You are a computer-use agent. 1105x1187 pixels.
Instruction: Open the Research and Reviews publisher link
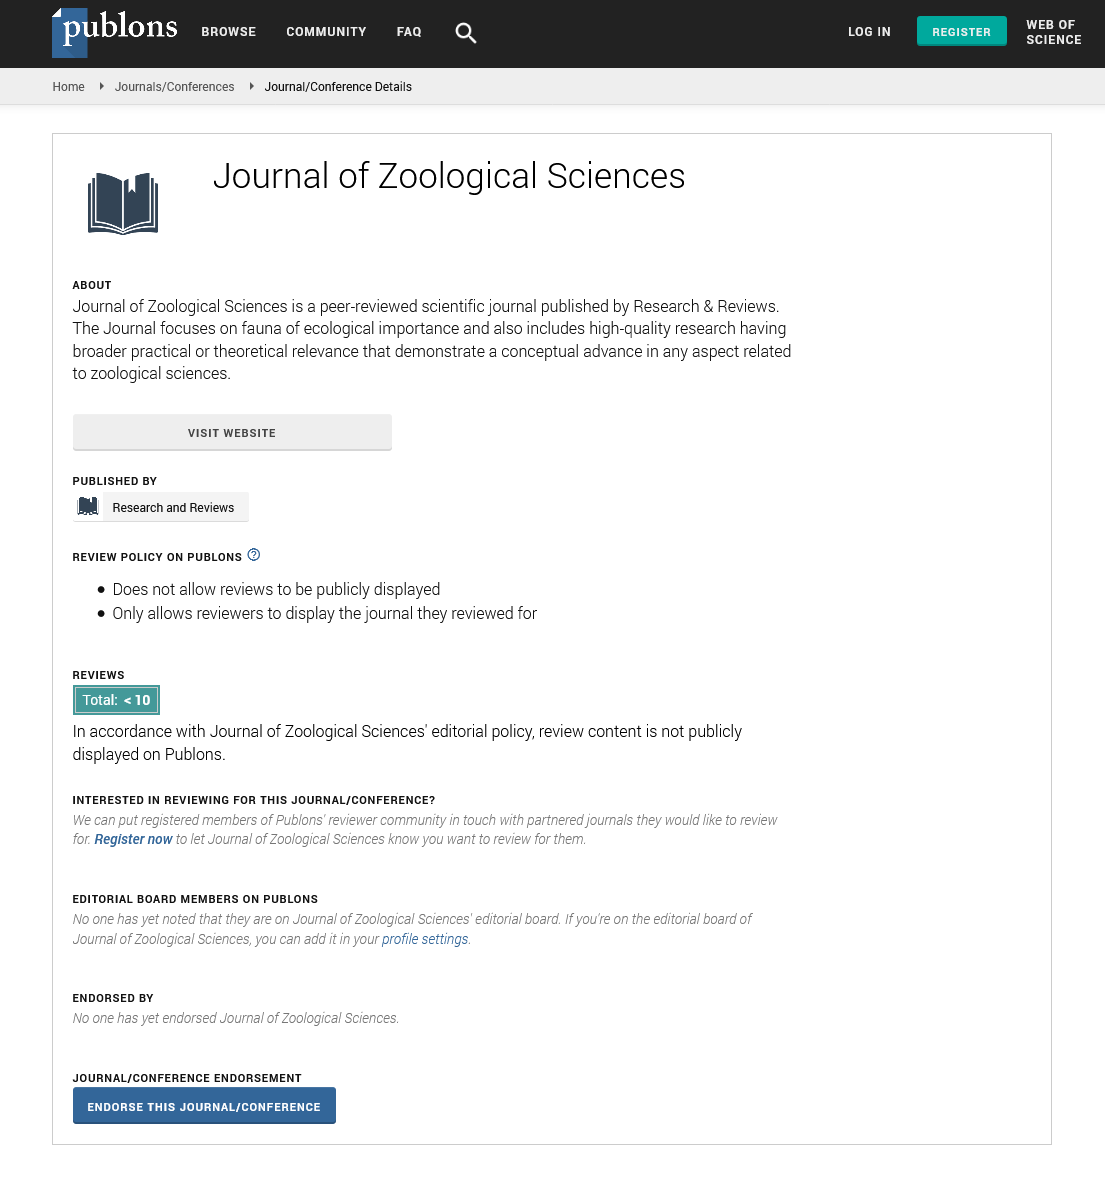[173, 508]
